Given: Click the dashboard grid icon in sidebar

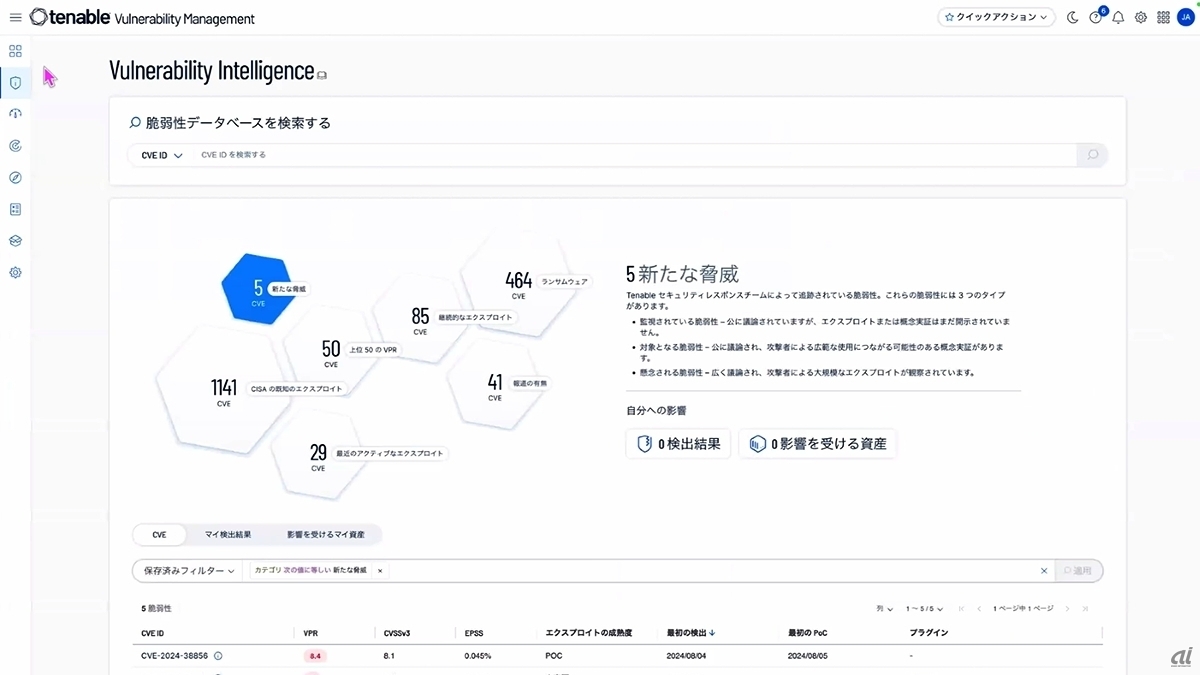Looking at the screenshot, I should [x=15, y=51].
